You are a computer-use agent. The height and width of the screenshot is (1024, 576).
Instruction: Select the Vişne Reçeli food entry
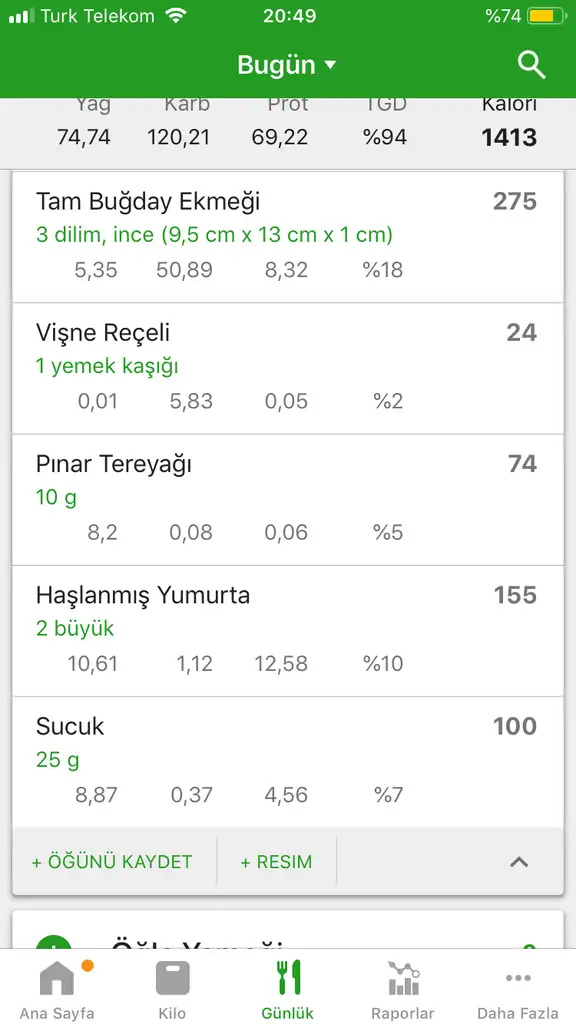click(287, 368)
